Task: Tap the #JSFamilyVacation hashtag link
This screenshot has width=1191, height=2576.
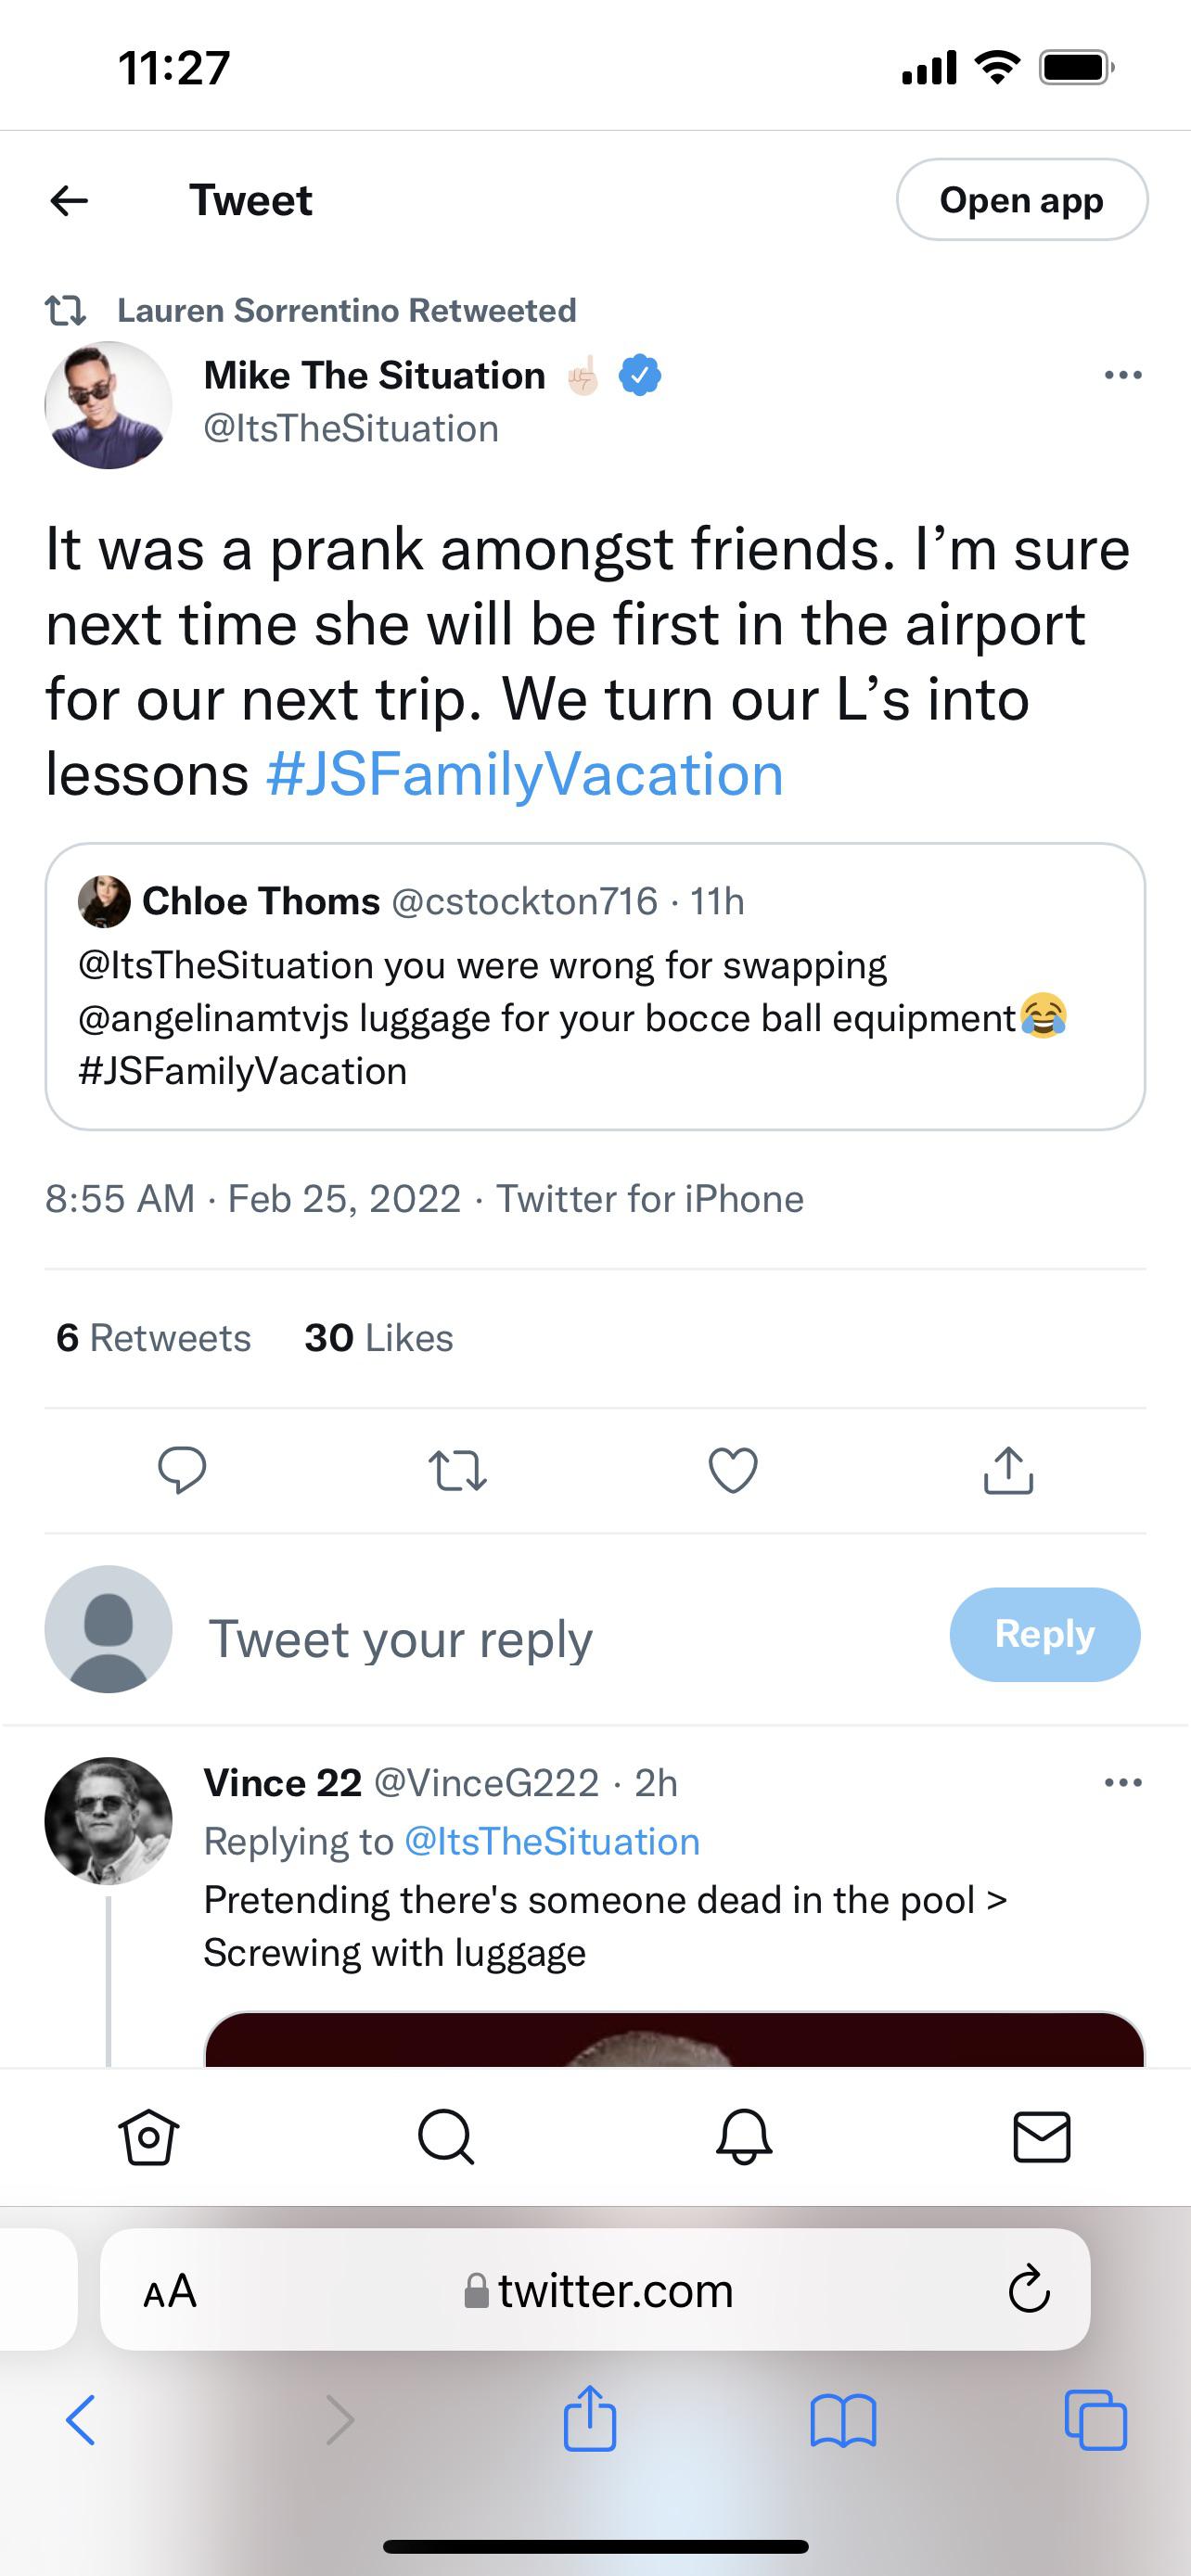Action: coord(524,775)
